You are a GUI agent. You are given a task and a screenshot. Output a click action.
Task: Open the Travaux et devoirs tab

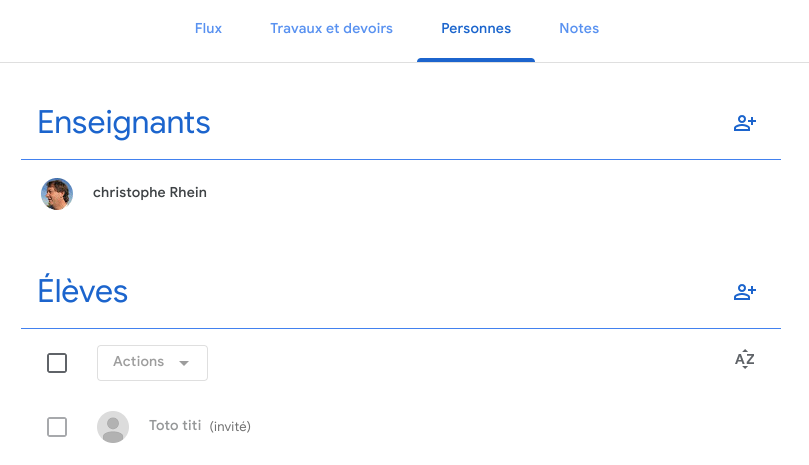(x=331, y=28)
